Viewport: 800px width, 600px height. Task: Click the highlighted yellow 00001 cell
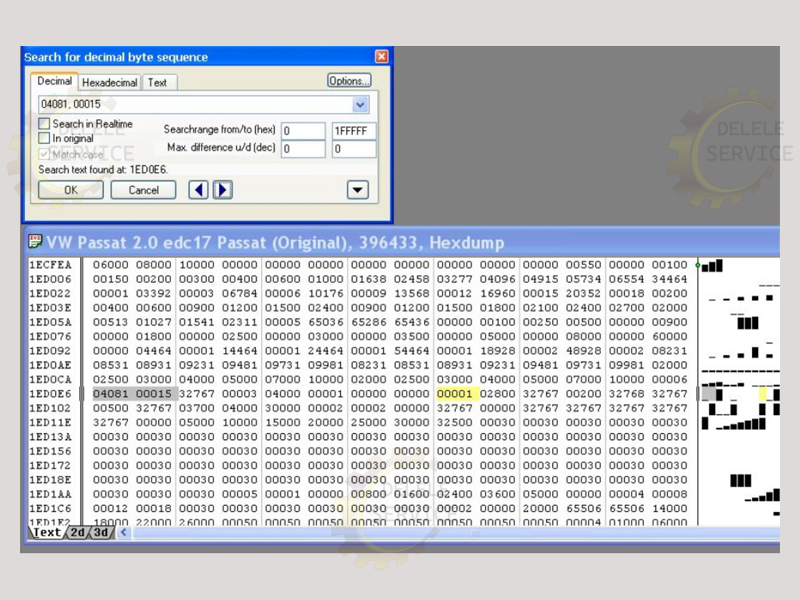[453, 395]
